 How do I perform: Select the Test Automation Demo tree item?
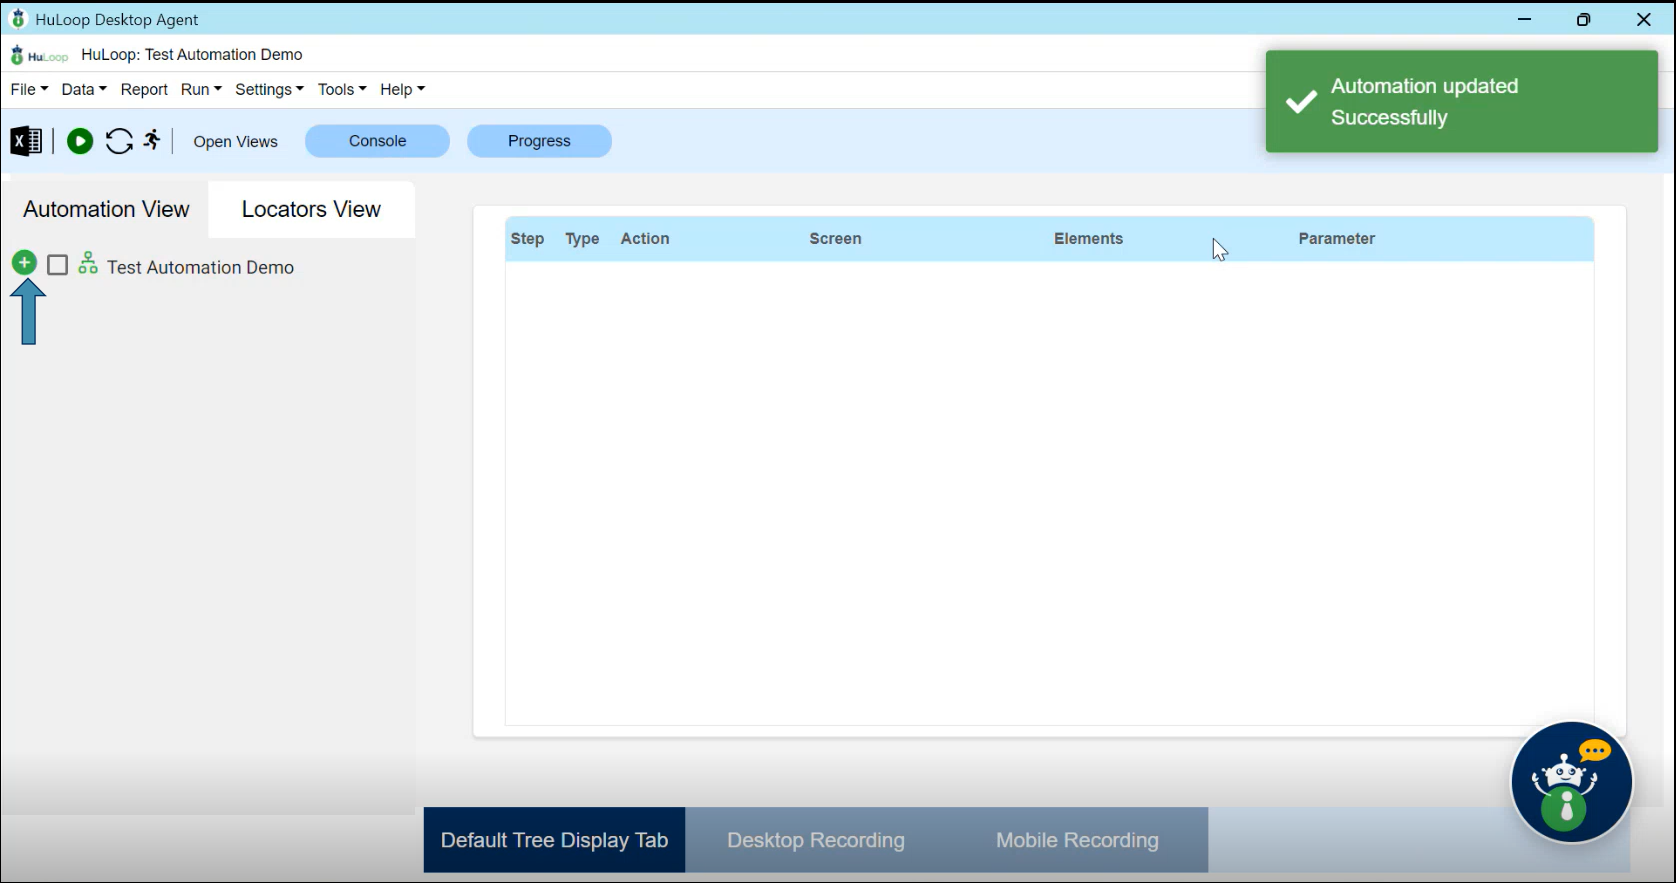click(x=200, y=267)
